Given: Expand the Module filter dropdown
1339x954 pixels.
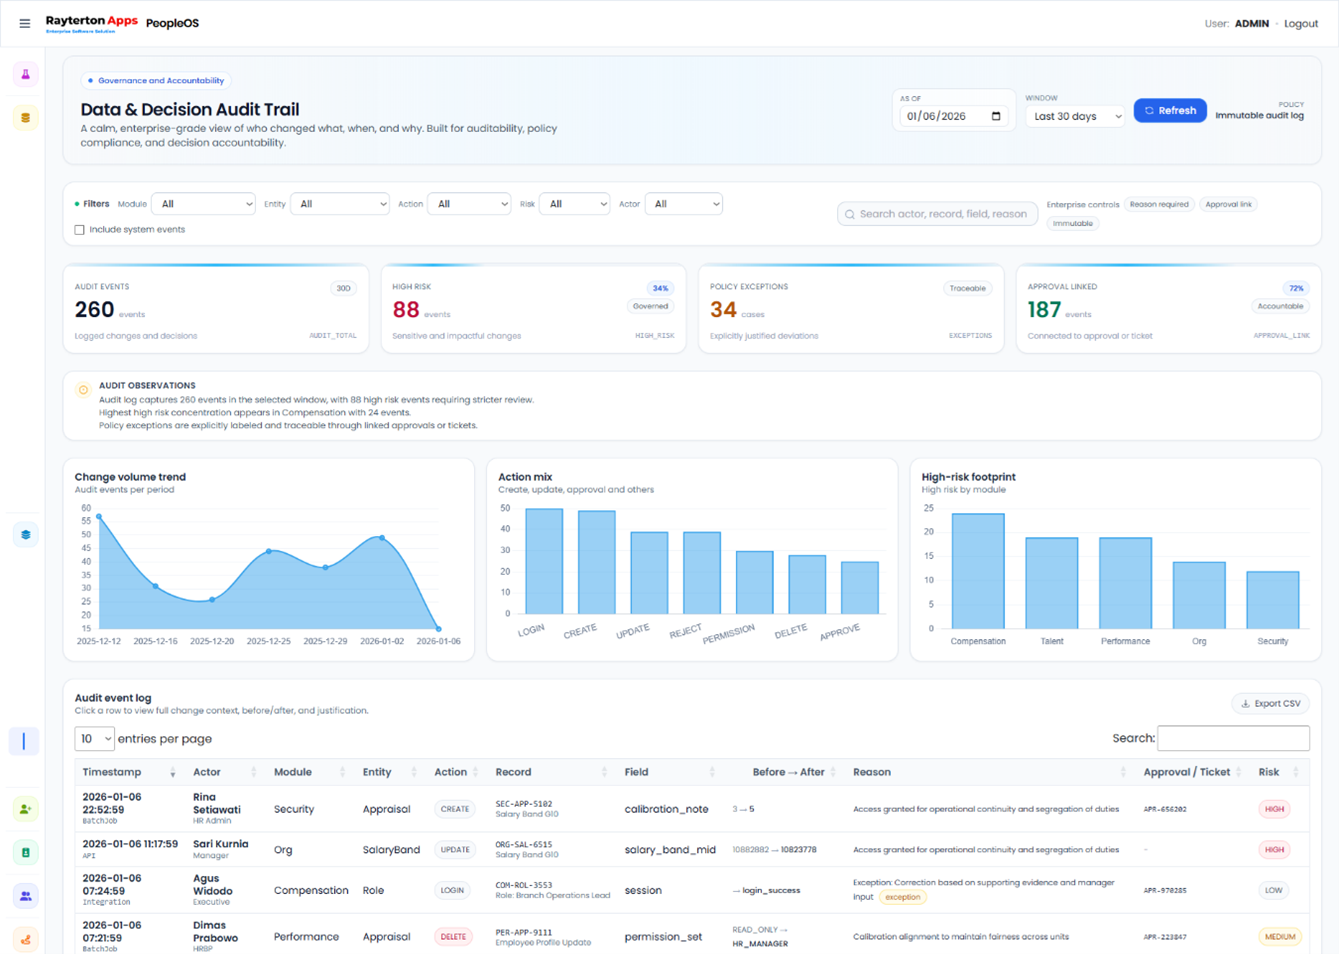Looking at the screenshot, I should coord(203,204).
